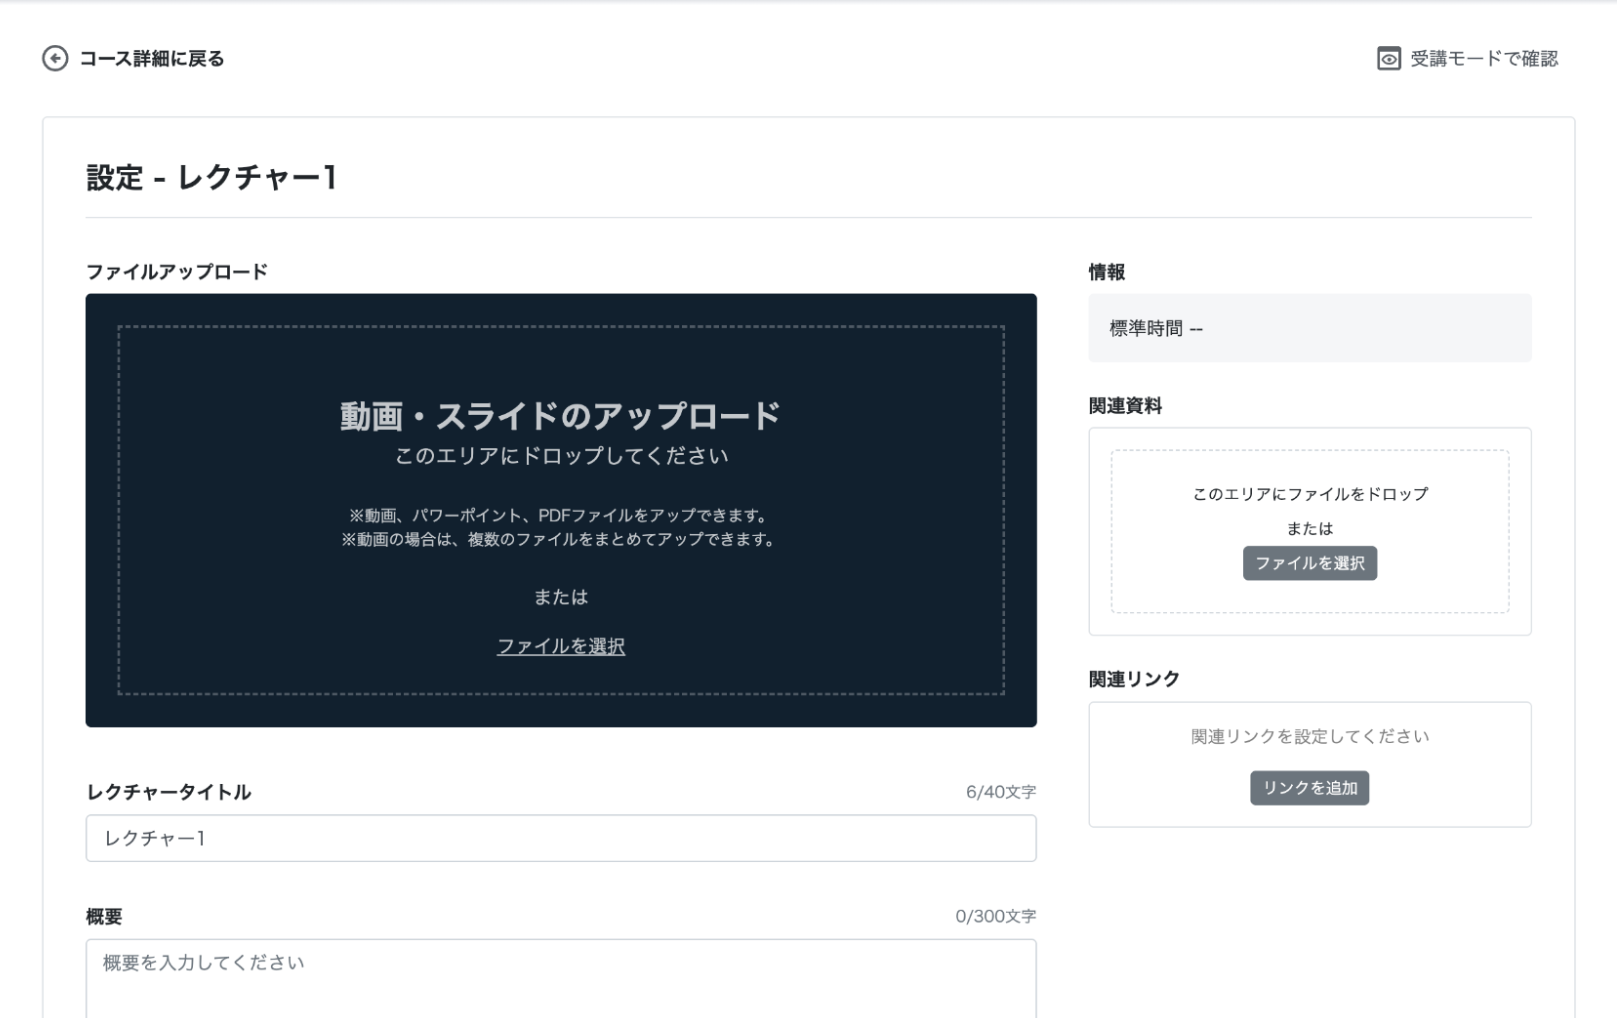Click the 情報 section label
This screenshot has width=1617, height=1018.
(1107, 272)
